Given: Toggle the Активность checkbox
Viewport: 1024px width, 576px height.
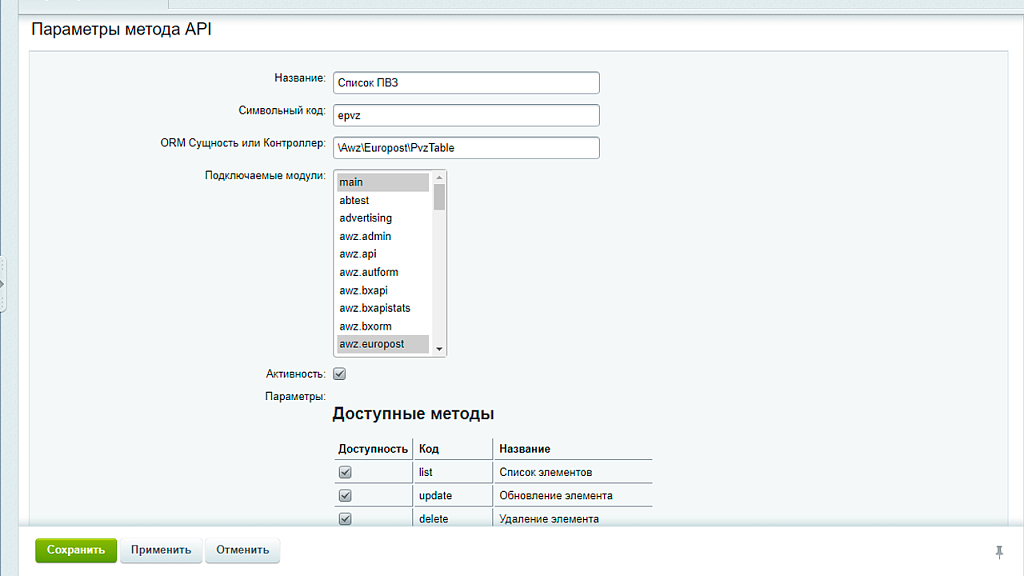Looking at the screenshot, I should tap(339, 374).
